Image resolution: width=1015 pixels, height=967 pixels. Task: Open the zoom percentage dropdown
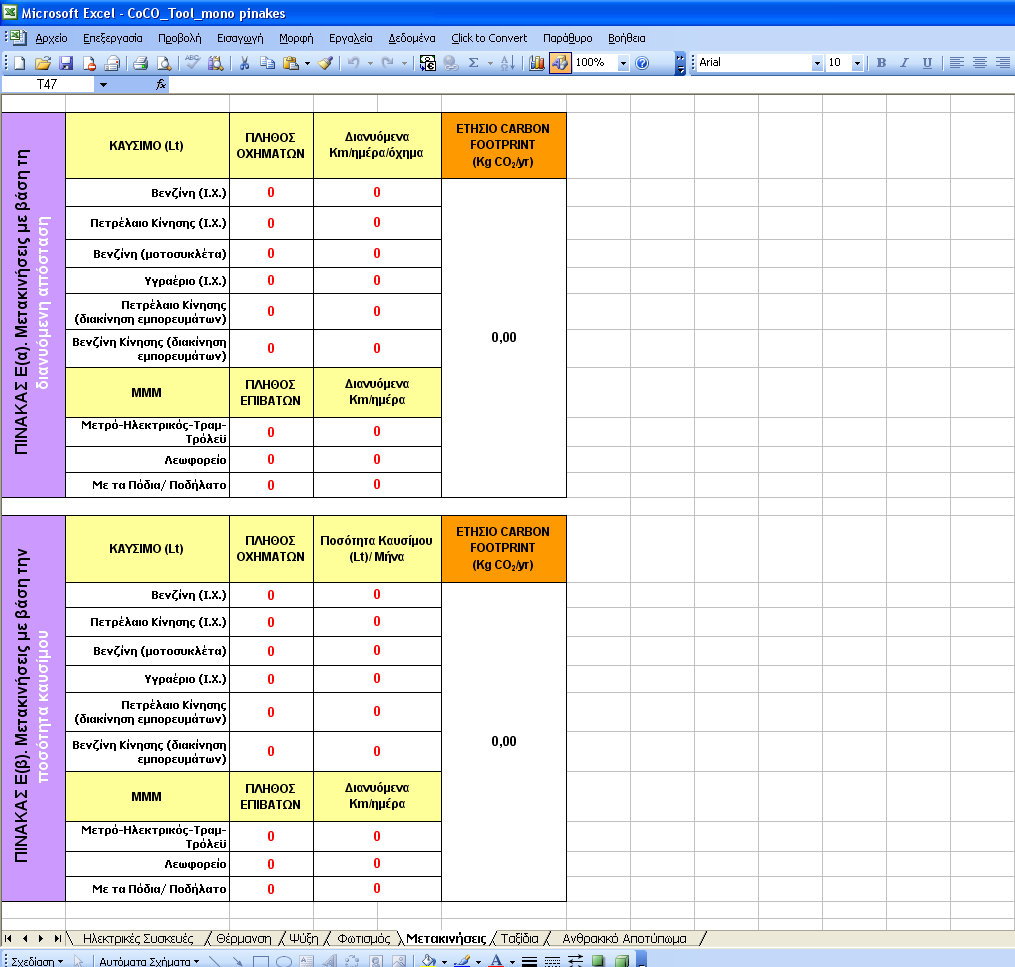click(623, 63)
